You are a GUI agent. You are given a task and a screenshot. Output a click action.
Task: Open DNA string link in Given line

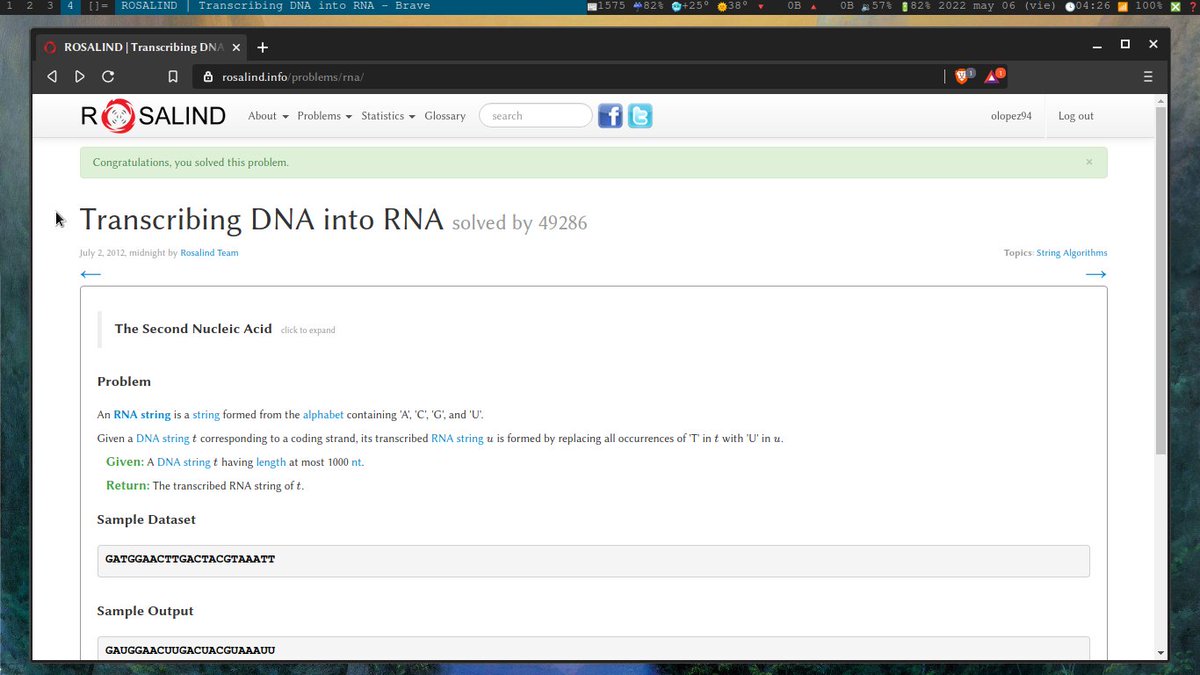pos(184,463)
